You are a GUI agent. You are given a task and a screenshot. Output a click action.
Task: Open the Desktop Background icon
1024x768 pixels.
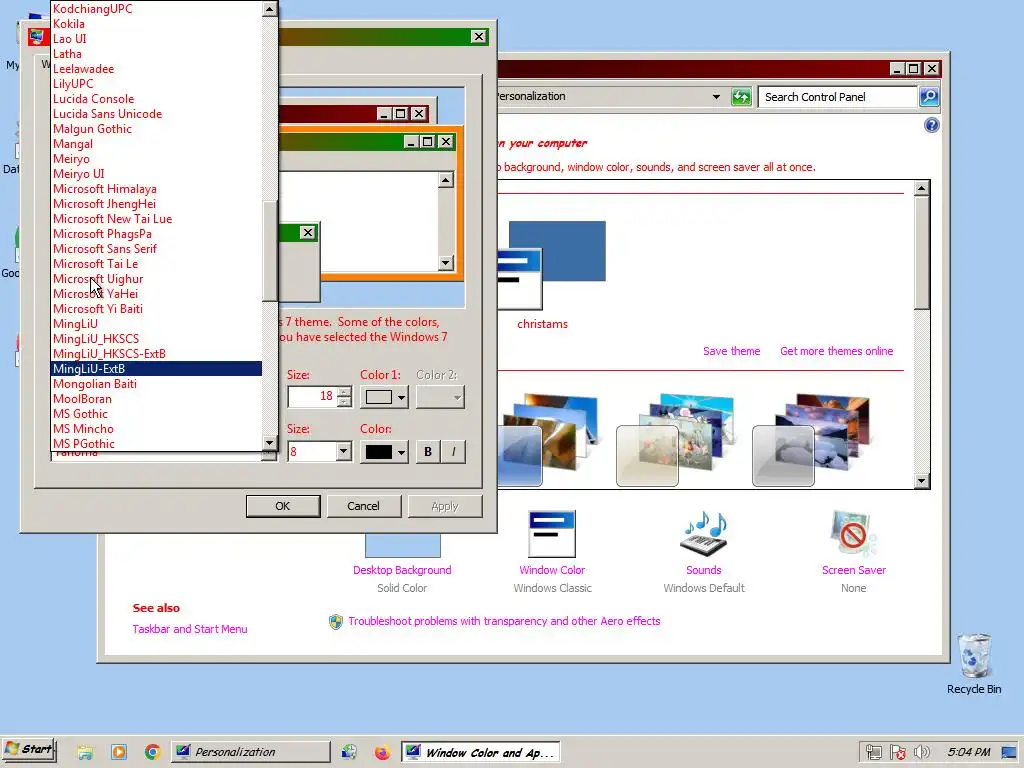(402, 546)
